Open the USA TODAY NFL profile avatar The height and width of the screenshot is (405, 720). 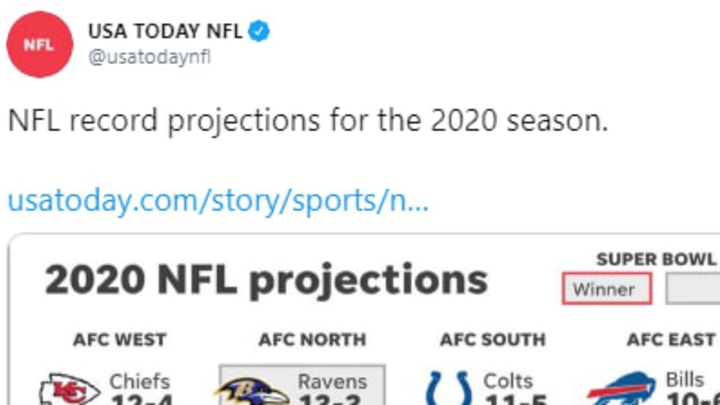tap(39, 45)
